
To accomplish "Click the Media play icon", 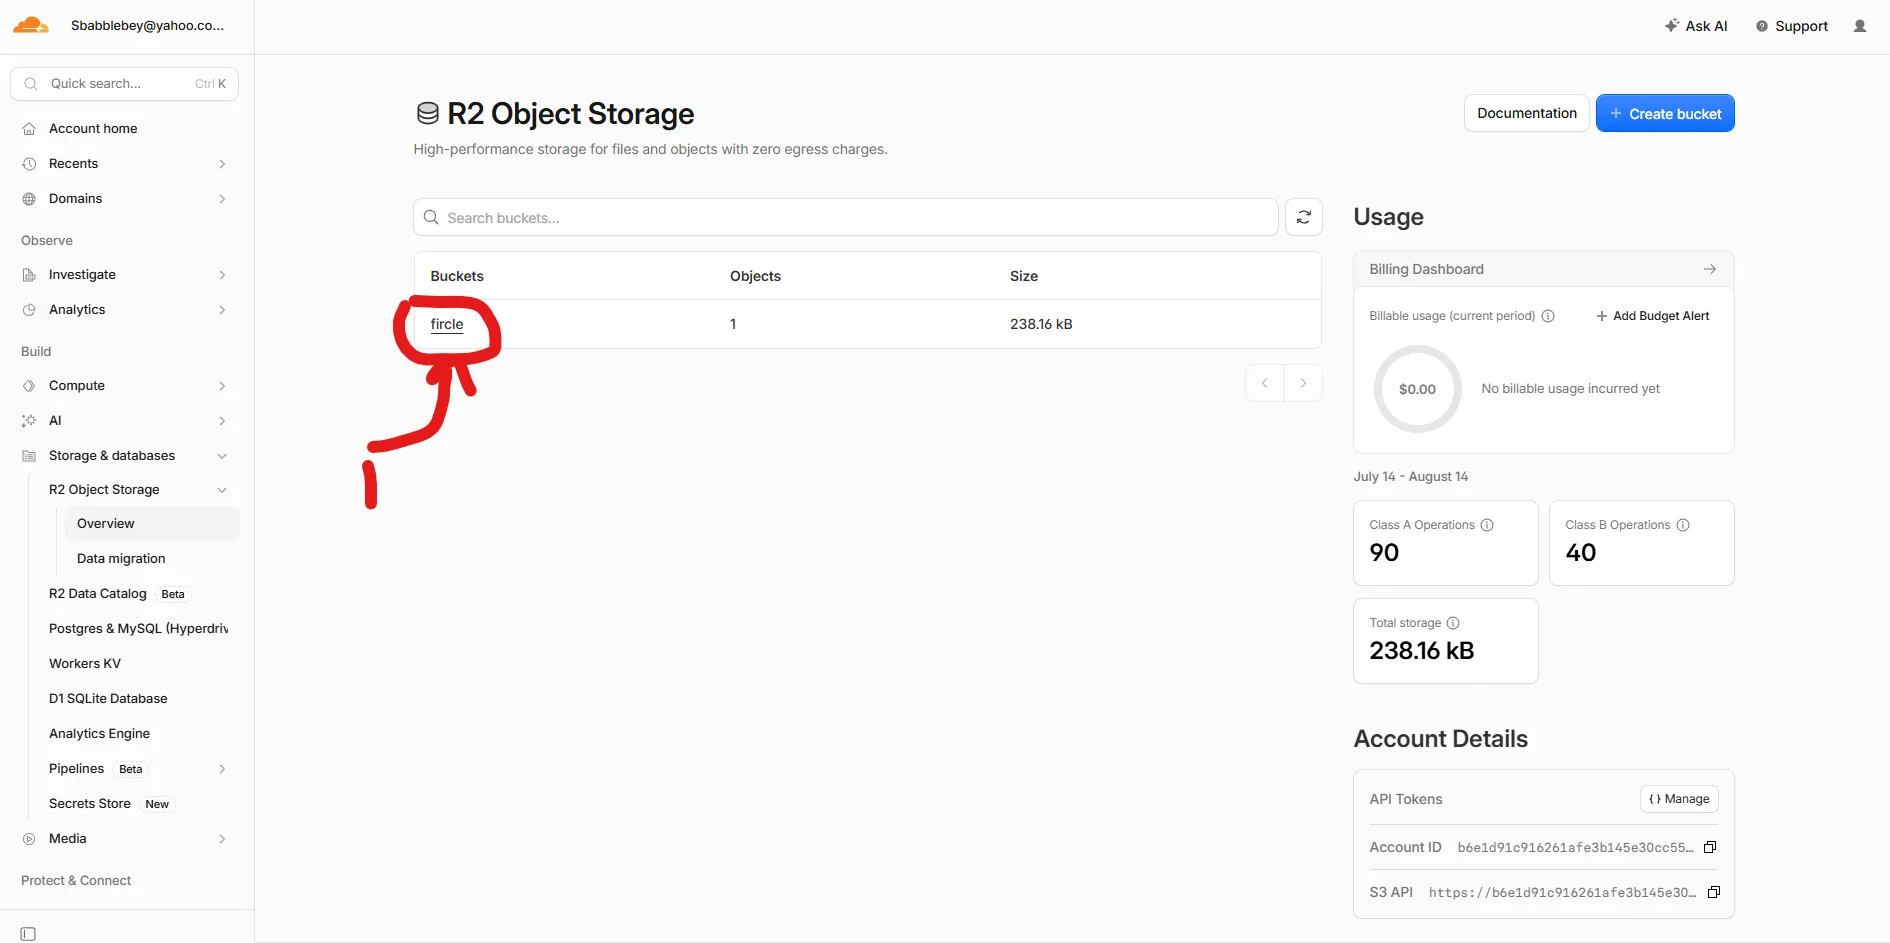I will pyautogui.click(x=29, y=839).
